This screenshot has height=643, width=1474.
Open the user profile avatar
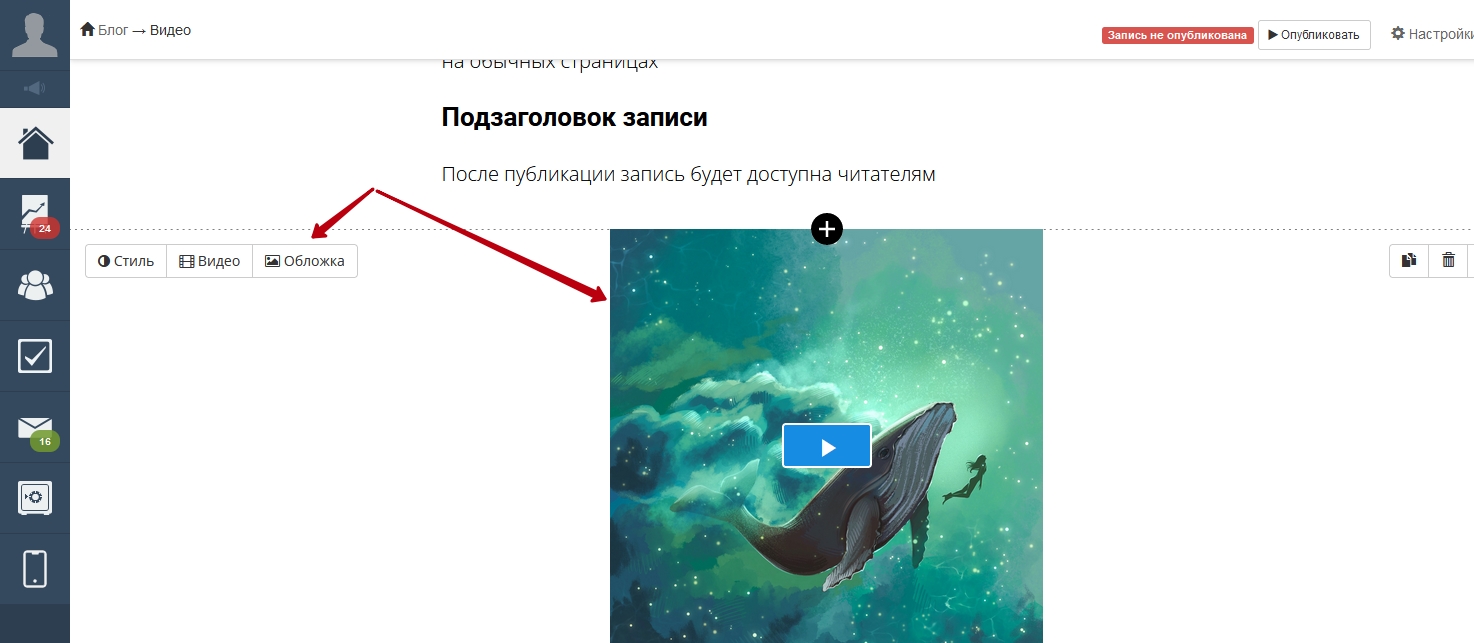35,35
